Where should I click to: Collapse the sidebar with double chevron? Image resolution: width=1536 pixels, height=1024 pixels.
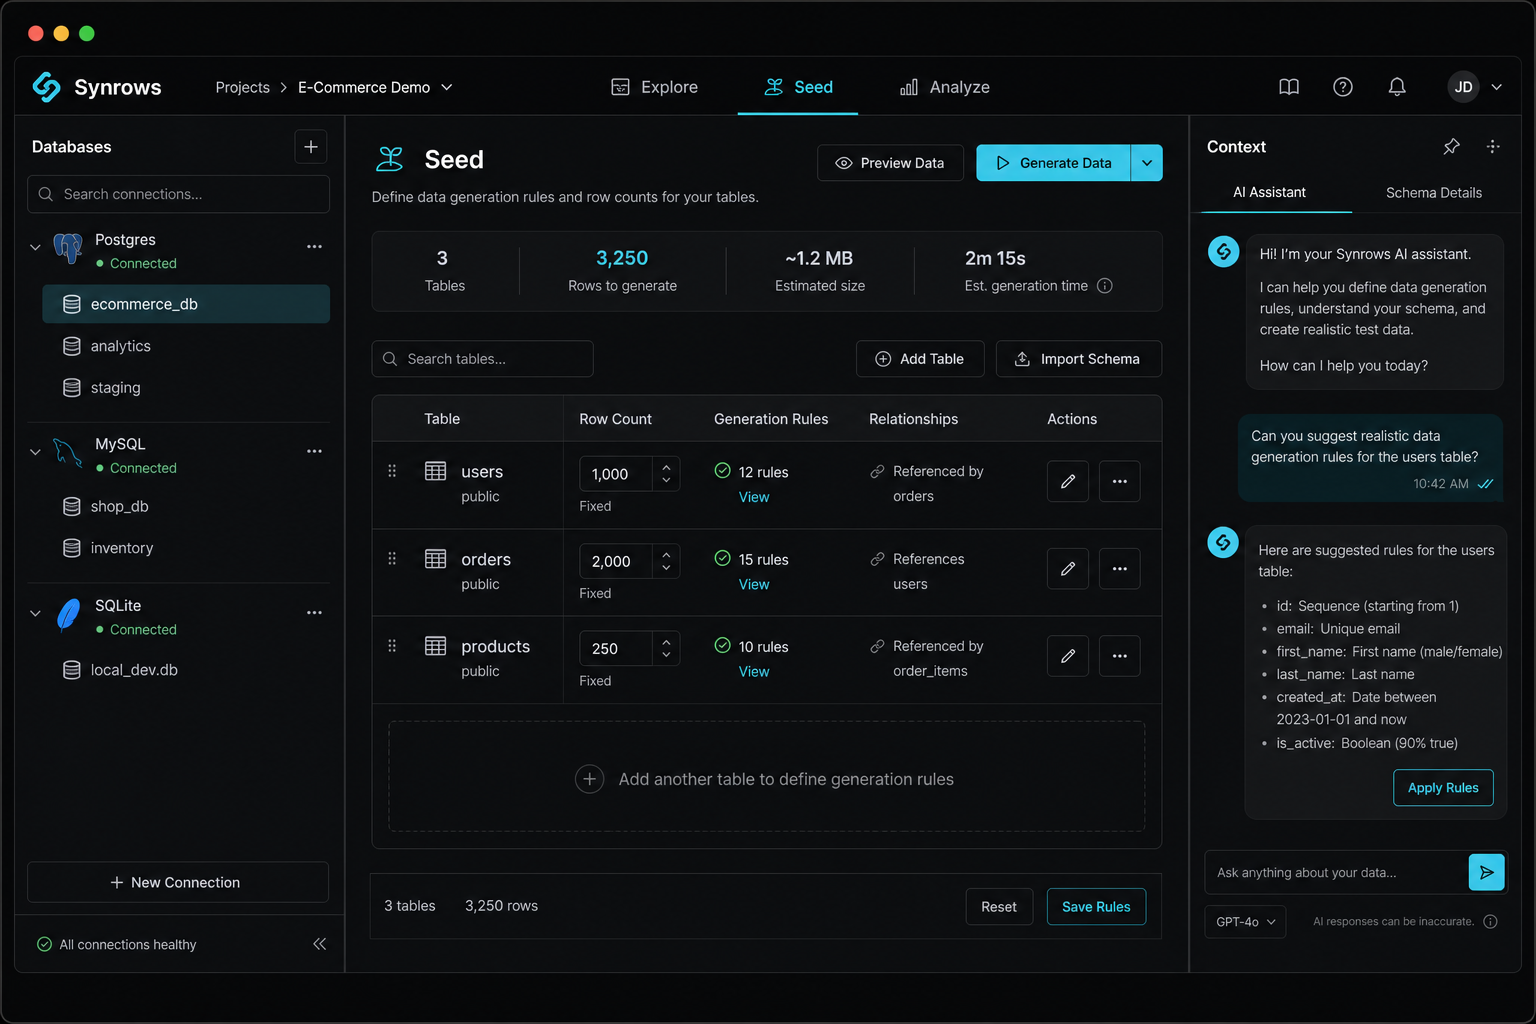click(x=320, y=944)
